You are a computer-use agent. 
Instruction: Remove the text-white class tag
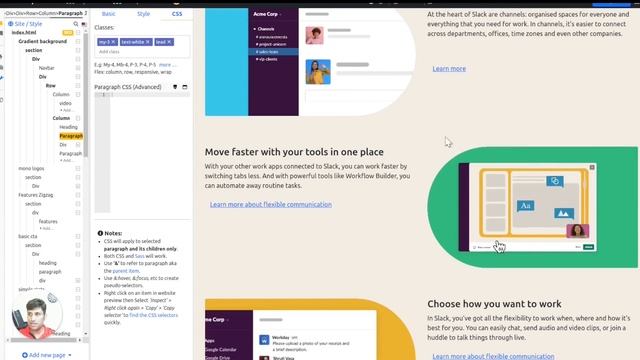(x=148, y=42)
